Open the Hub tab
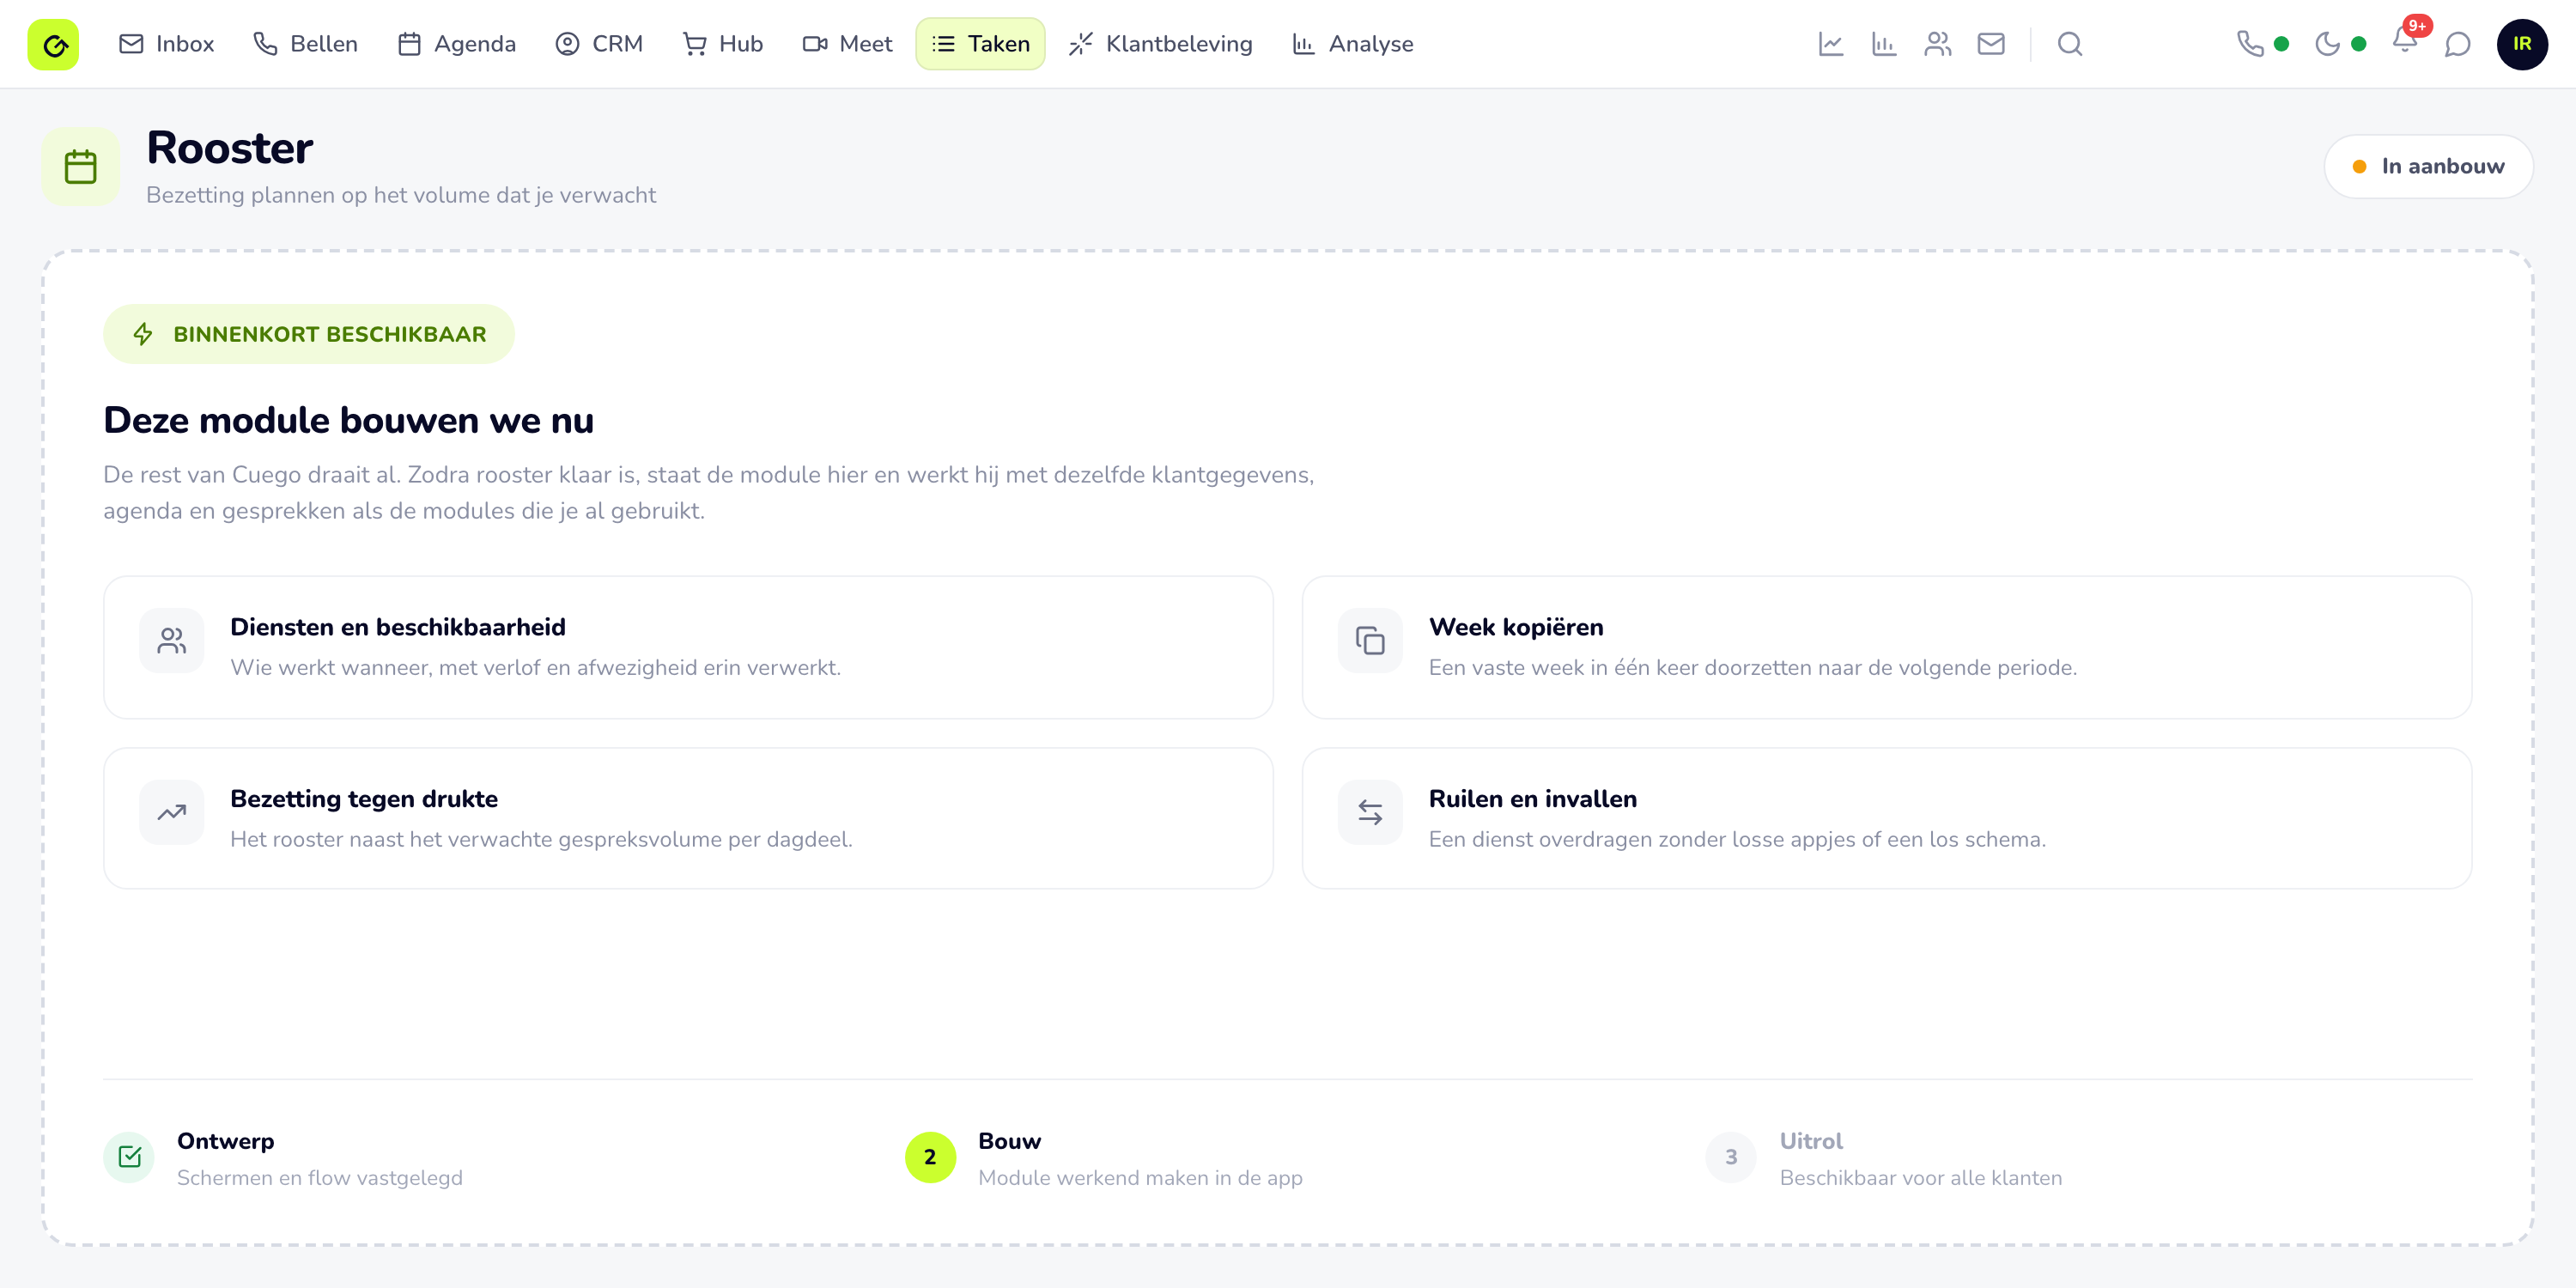Screen dimensions: 2576x1288 click(723, 44)
